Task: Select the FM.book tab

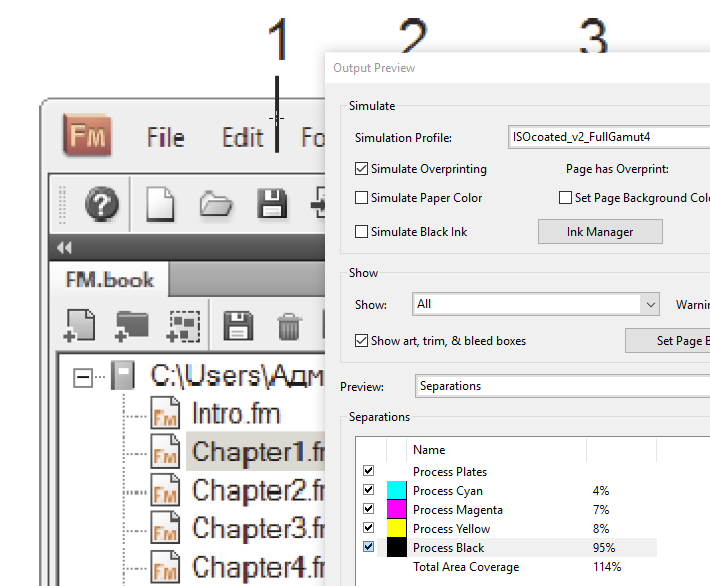Action: (x=109, y=279)
